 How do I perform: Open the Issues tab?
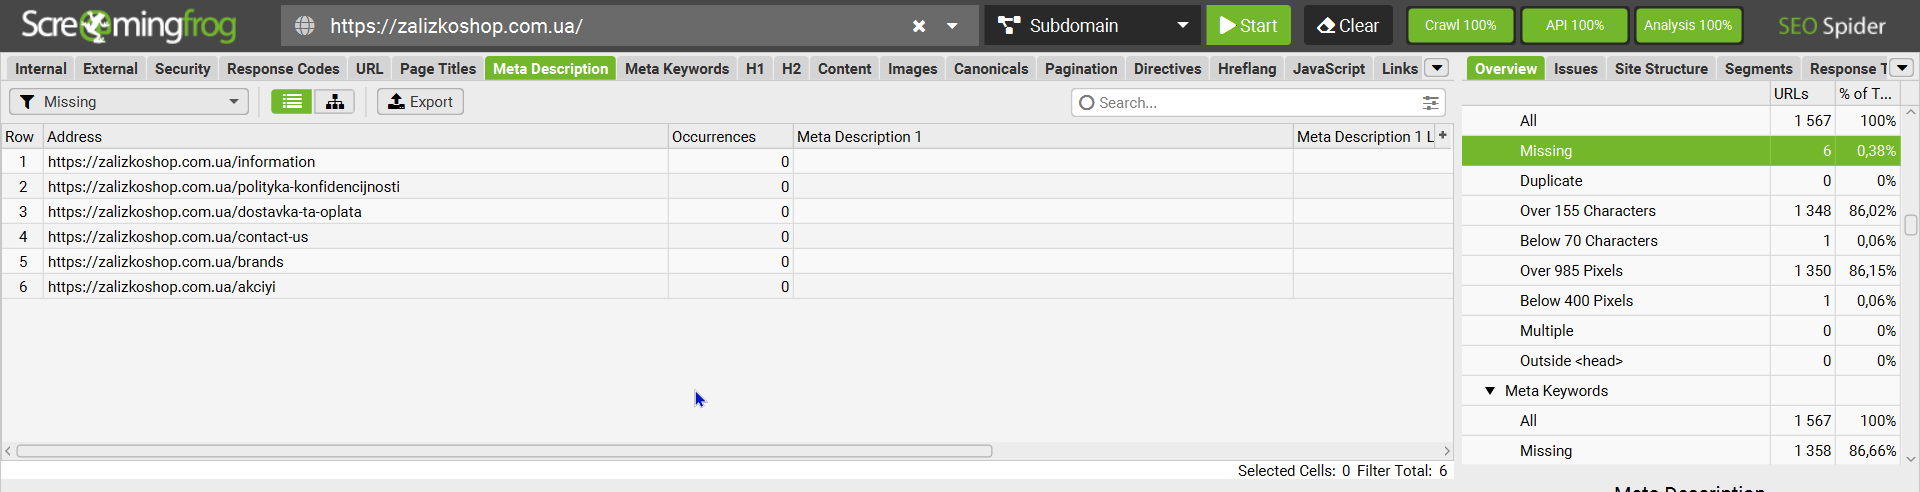pos(1575,68)
